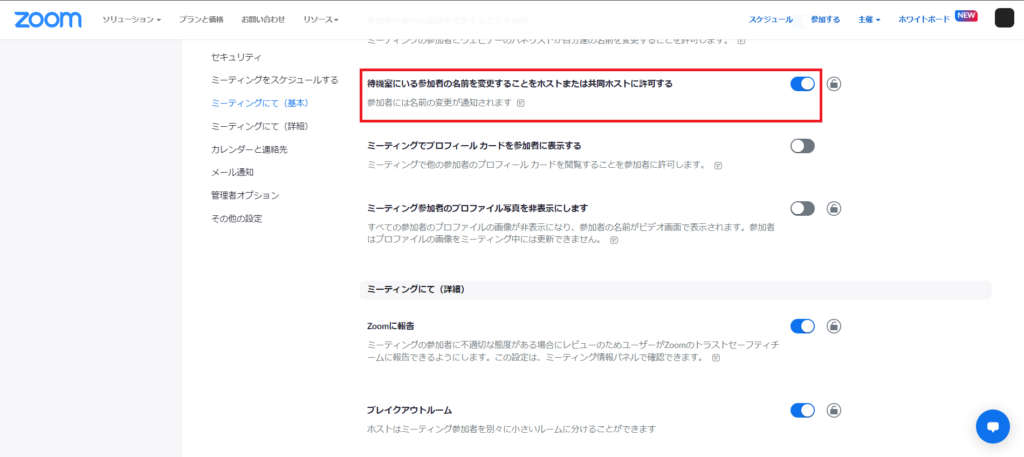Open the profile avatar in top corner
The image size is (1024, 457).
1004,19
